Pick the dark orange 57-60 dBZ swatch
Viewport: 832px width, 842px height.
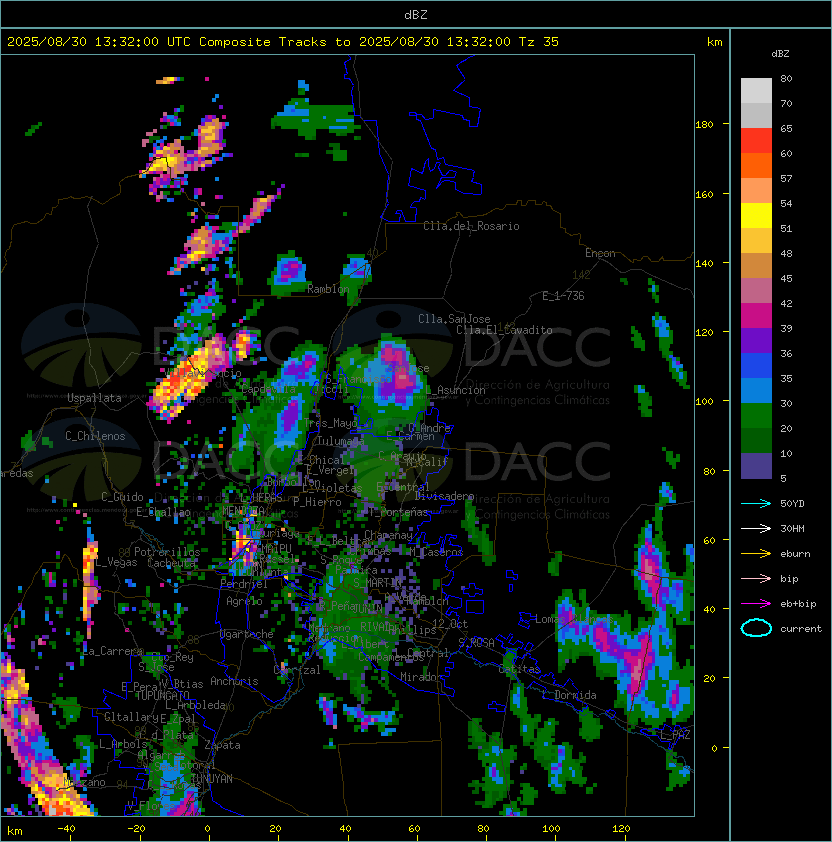[756, 165]
